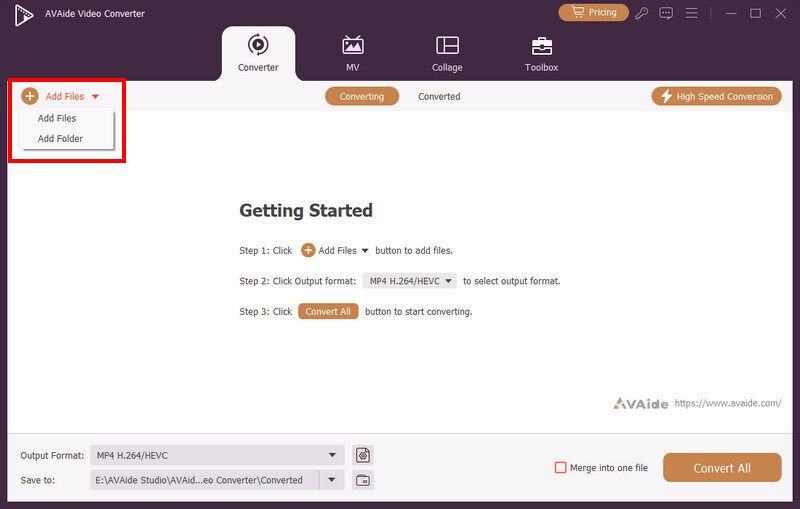The height and width of the screenshot is (509, 800).
Task: Click the AVAide logo in title bar
Action: 23,15
